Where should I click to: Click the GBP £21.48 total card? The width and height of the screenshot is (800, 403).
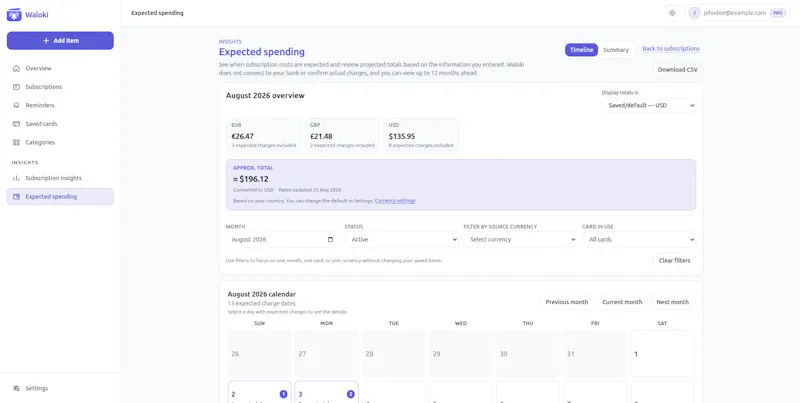coord(342,135)
